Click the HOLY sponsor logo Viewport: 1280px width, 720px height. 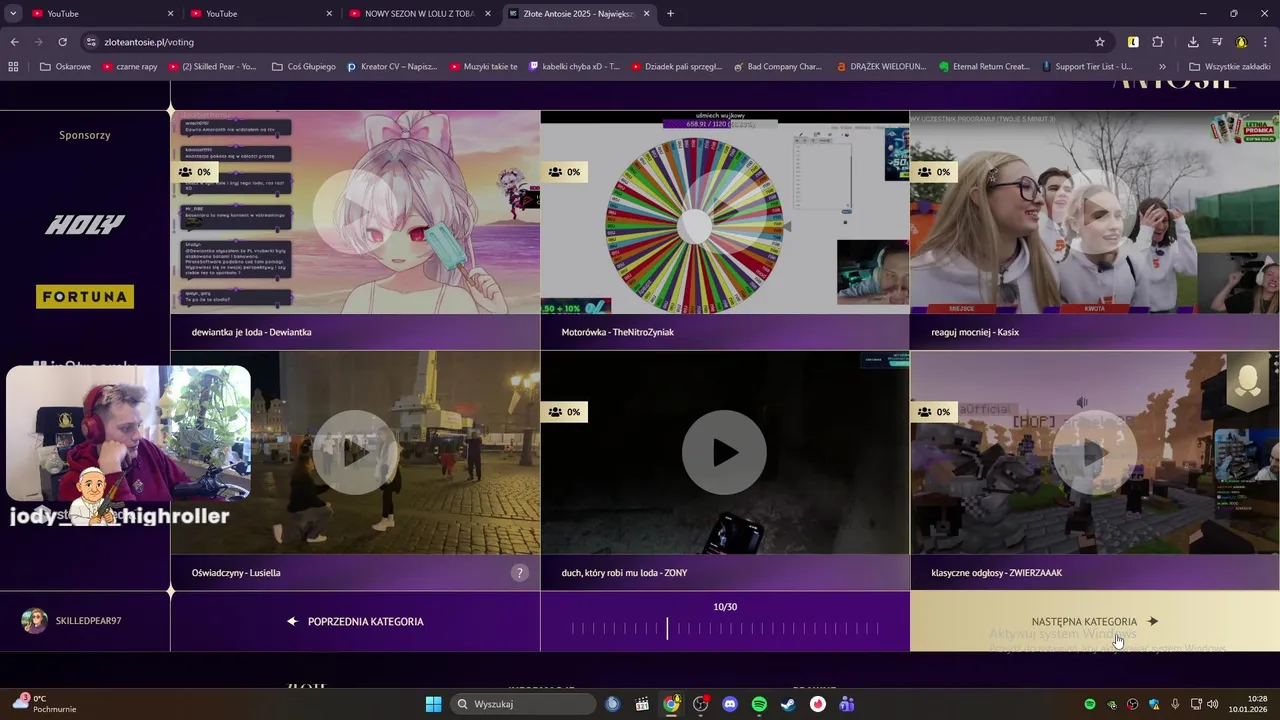pyautogui.click(x=85, y=224)
